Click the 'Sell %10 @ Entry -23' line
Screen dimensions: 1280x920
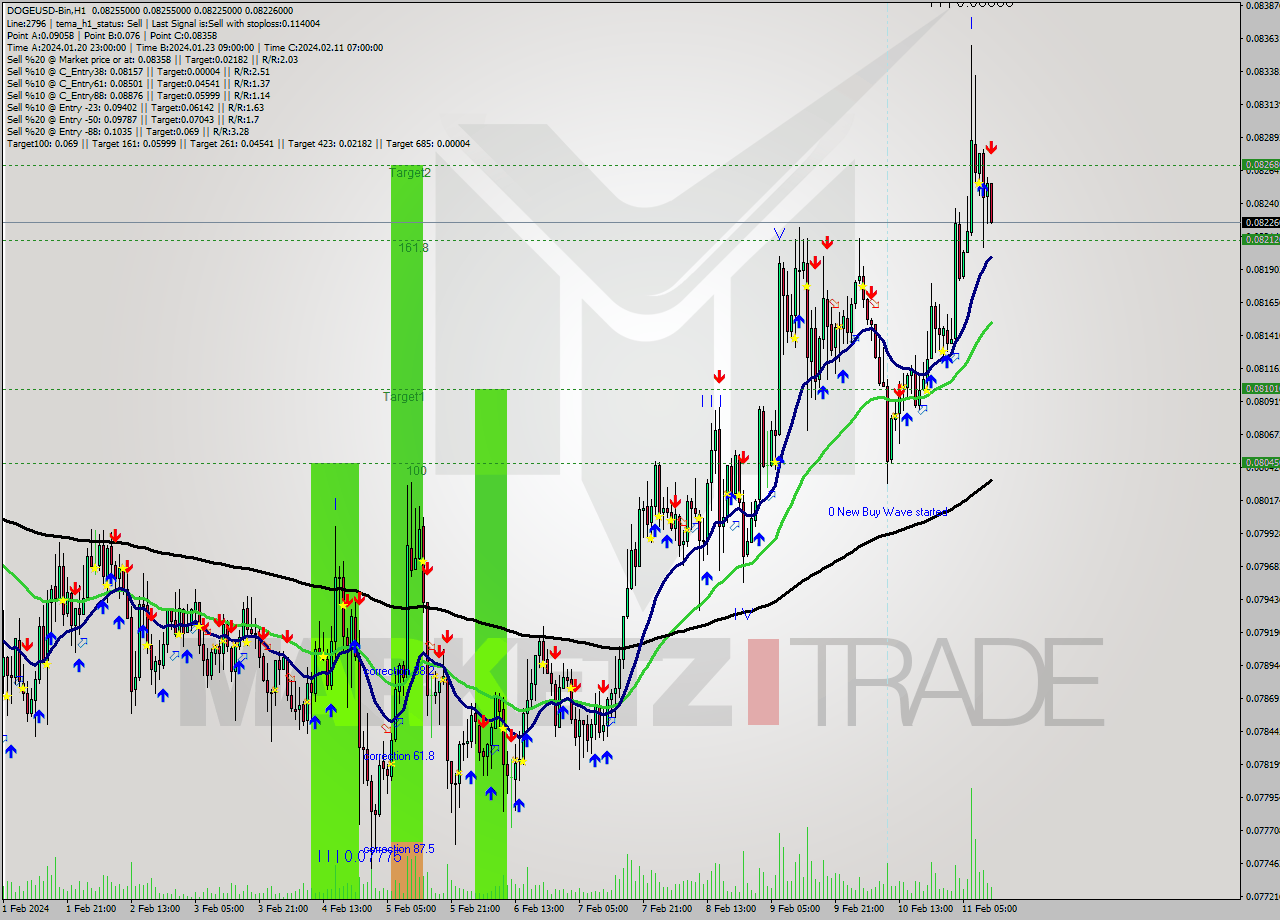click(135, 107)
